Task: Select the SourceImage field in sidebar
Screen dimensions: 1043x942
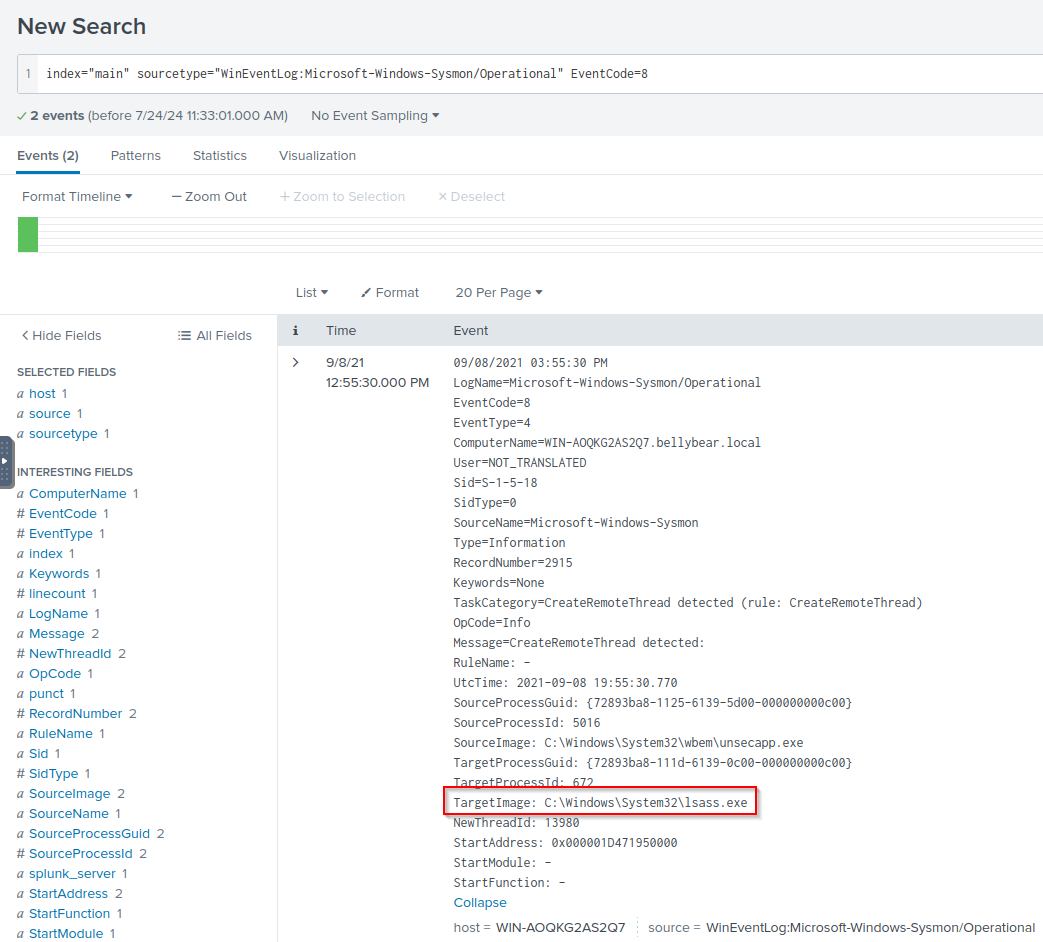Action: pyautogui.click(x=69, y=794)
